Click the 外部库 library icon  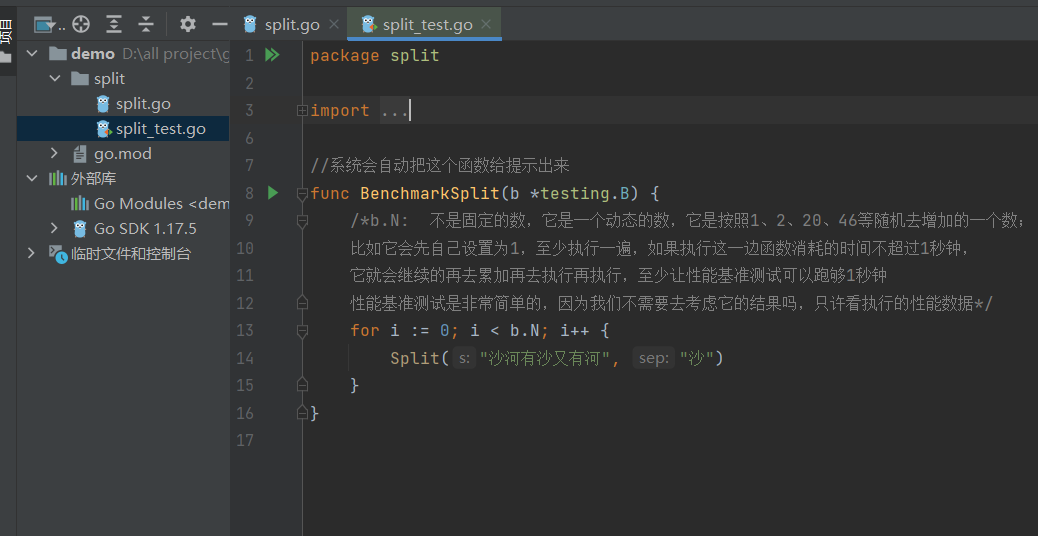pyautogui.click(x=58, y=179)
